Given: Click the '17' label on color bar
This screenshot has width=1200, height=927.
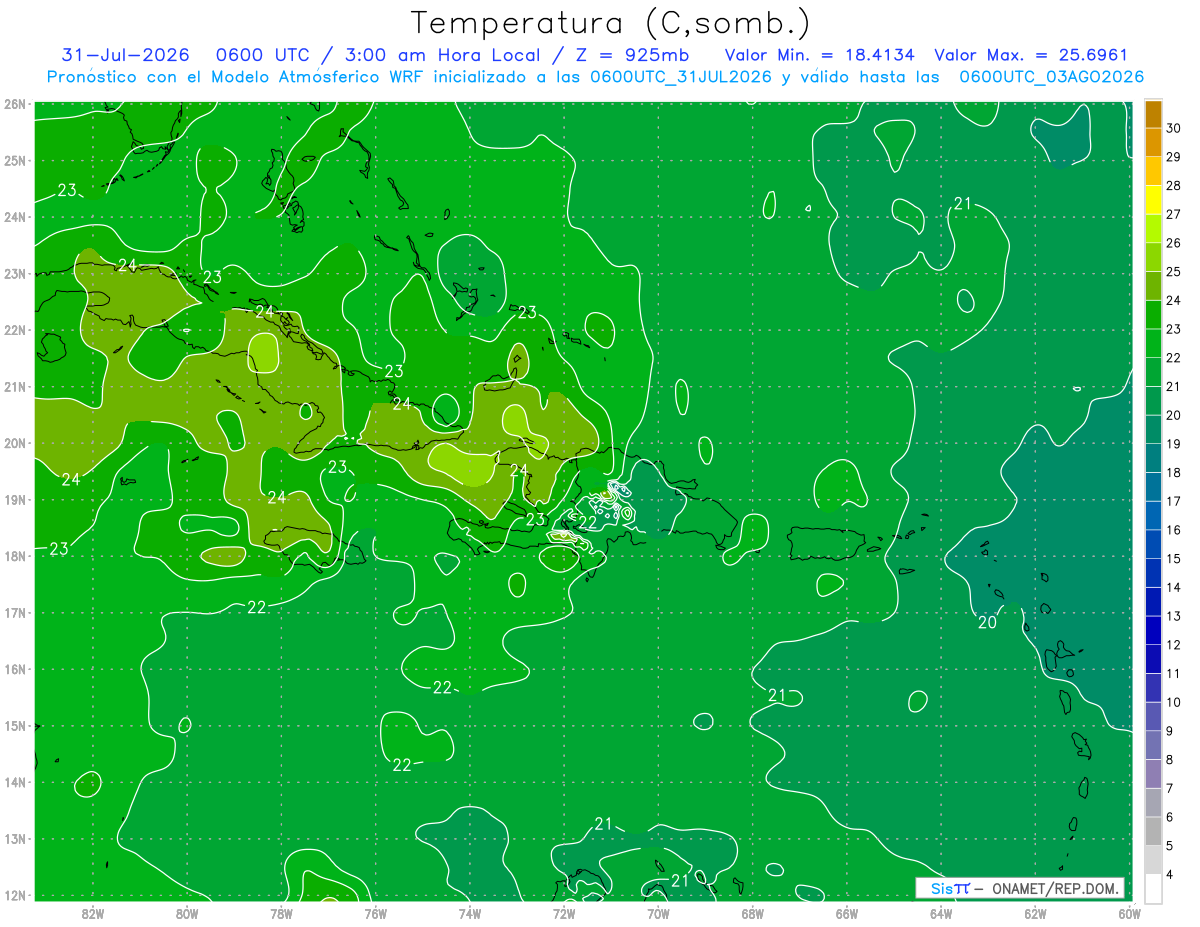Looking at the screenshot, I should point(1173,501).
